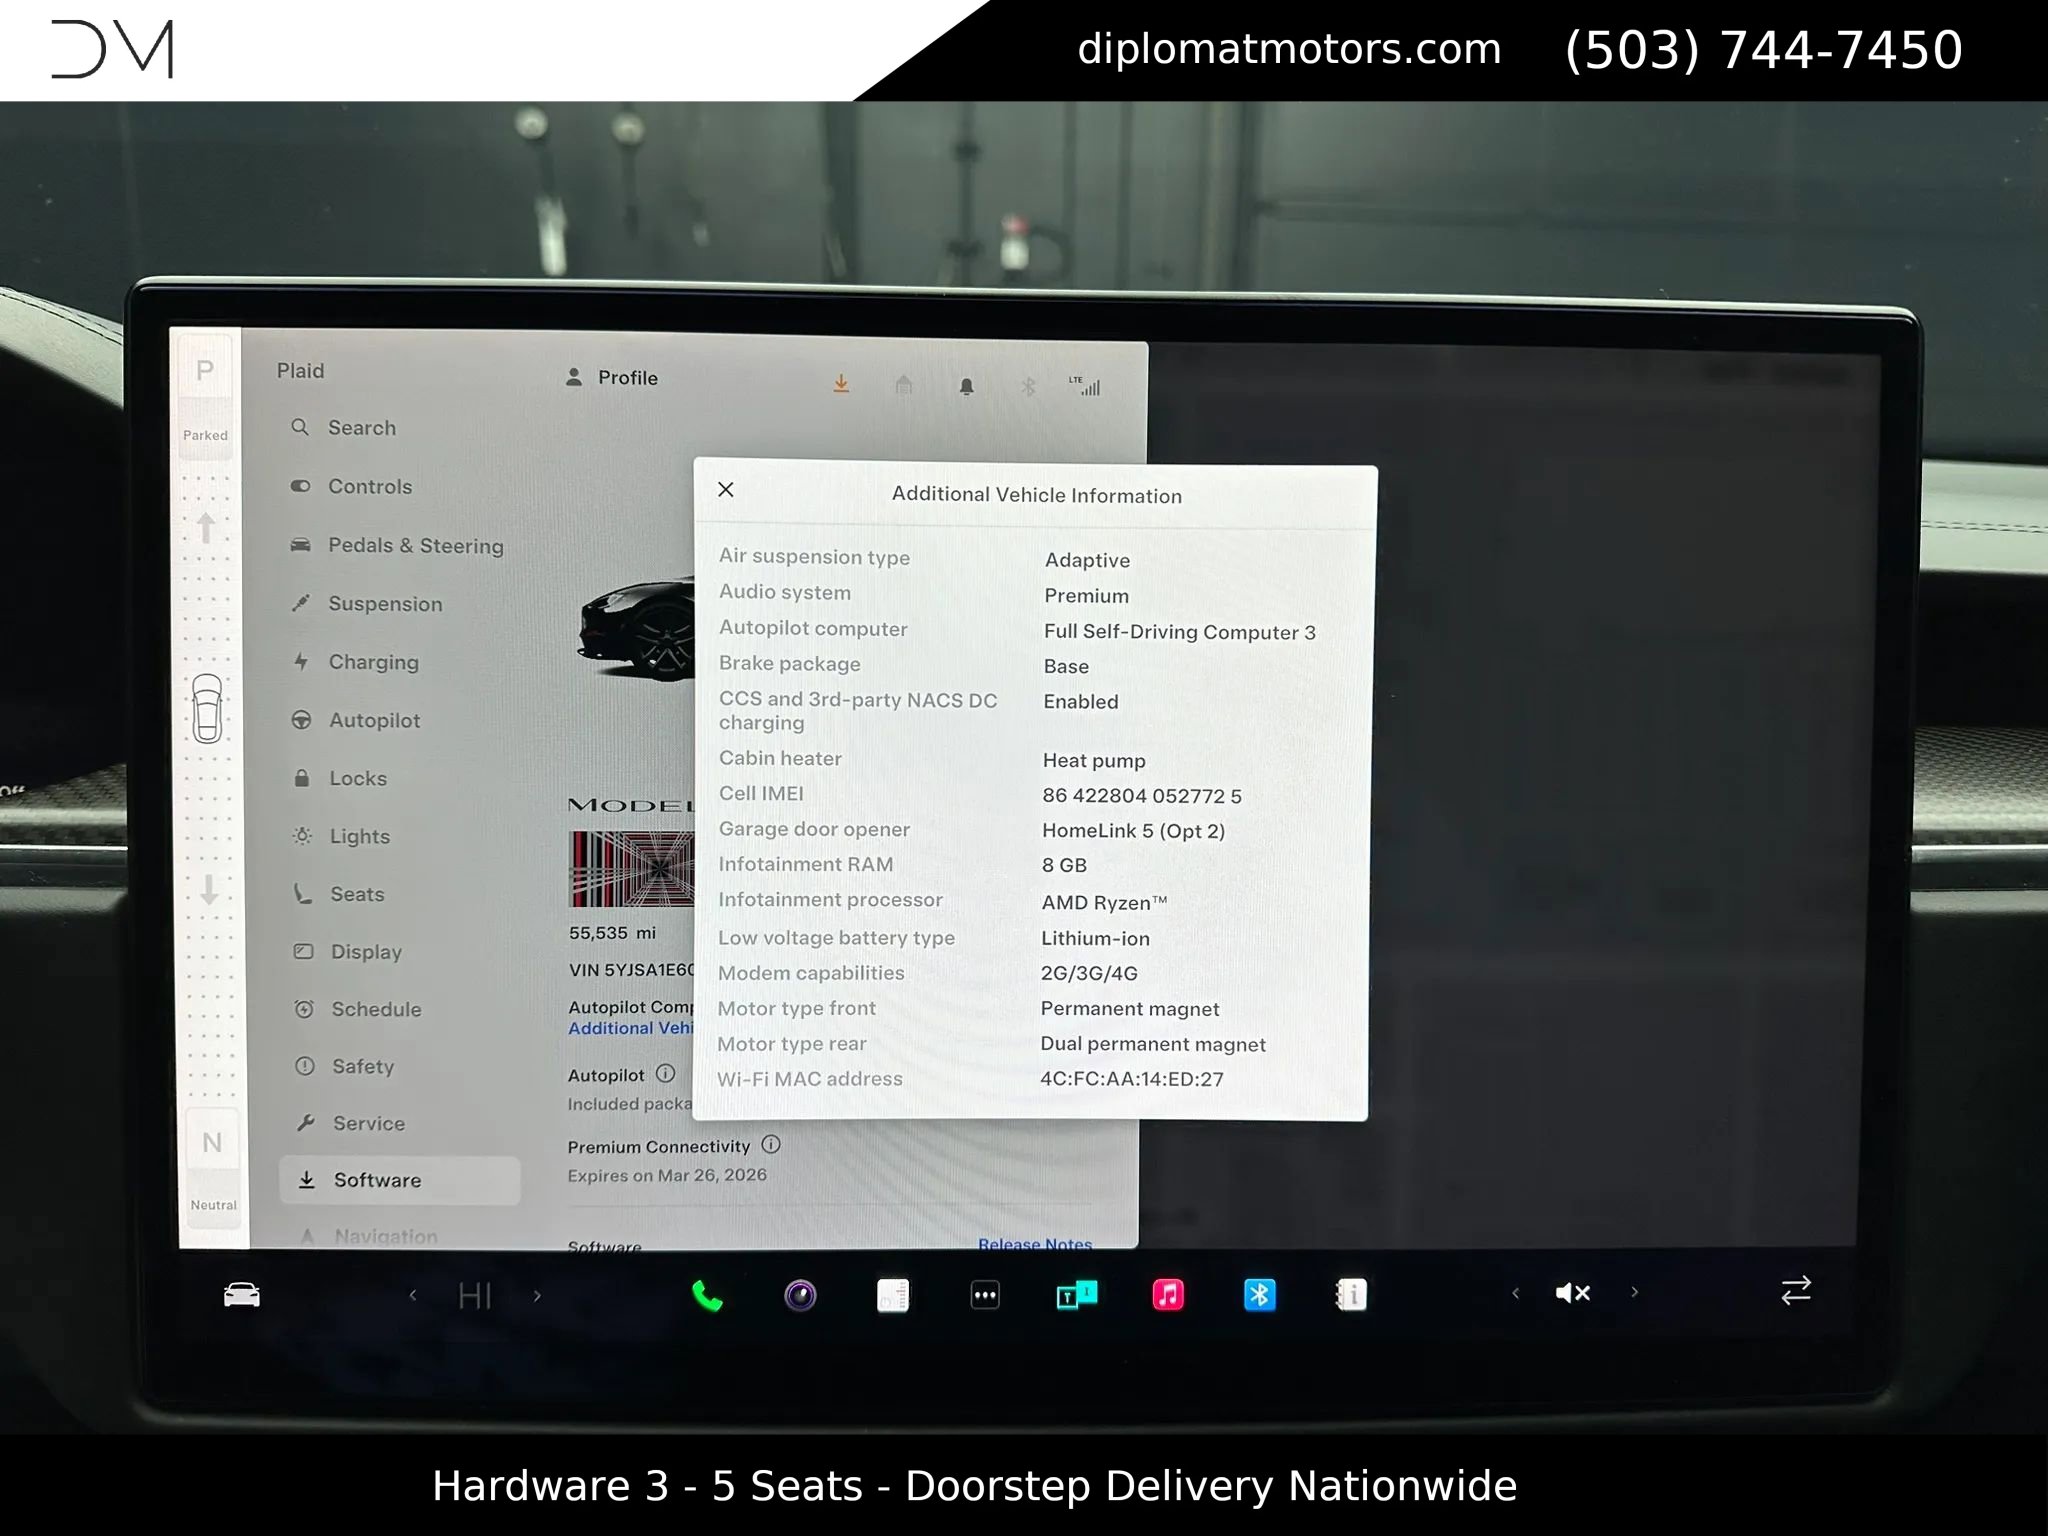Unmute the volume speaker icon
The width and height of the screenshot is (2048, 1536).
click(x=1572, y=1293)
